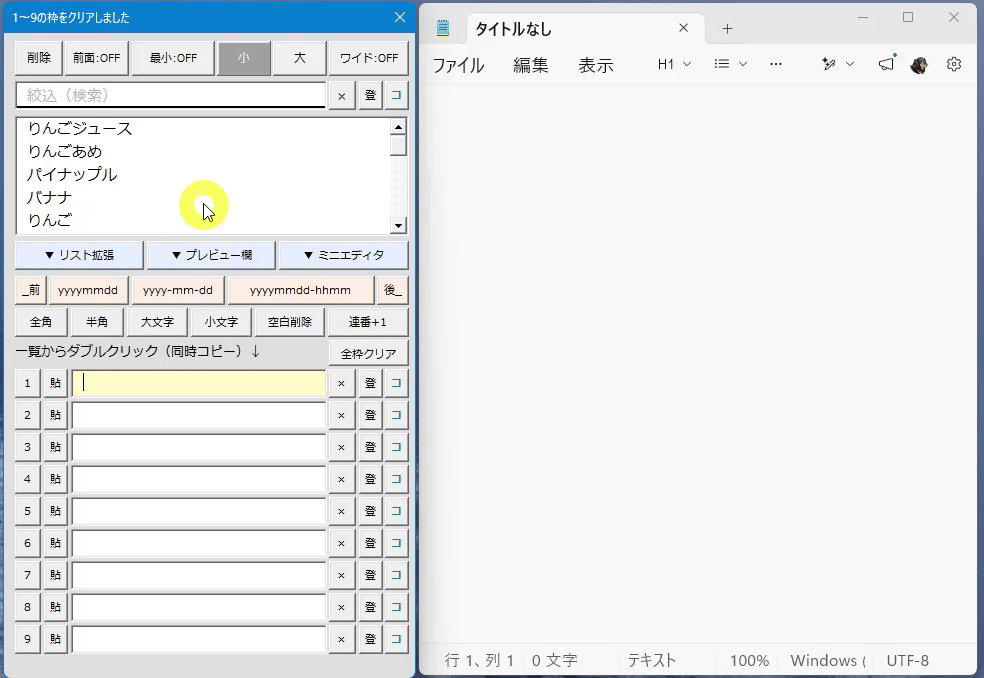Click the 全枠クリア button
Screen dimensions: 984x678
click(368, 353)
